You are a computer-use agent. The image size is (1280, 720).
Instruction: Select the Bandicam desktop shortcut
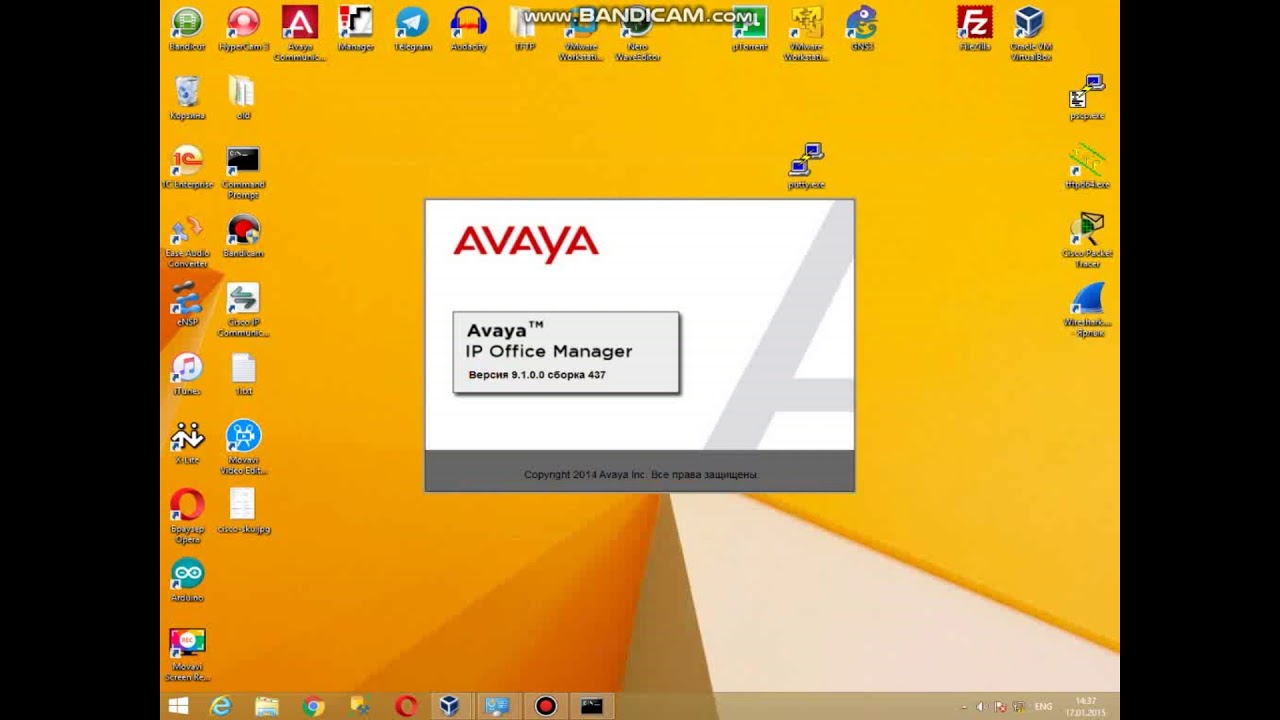click(243, 236)
